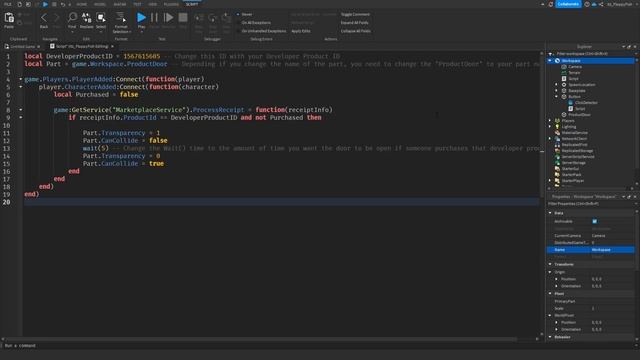Select StarterGui in Explorer
The height and width of the screenshot is (360, 640).
coord(570,169)
